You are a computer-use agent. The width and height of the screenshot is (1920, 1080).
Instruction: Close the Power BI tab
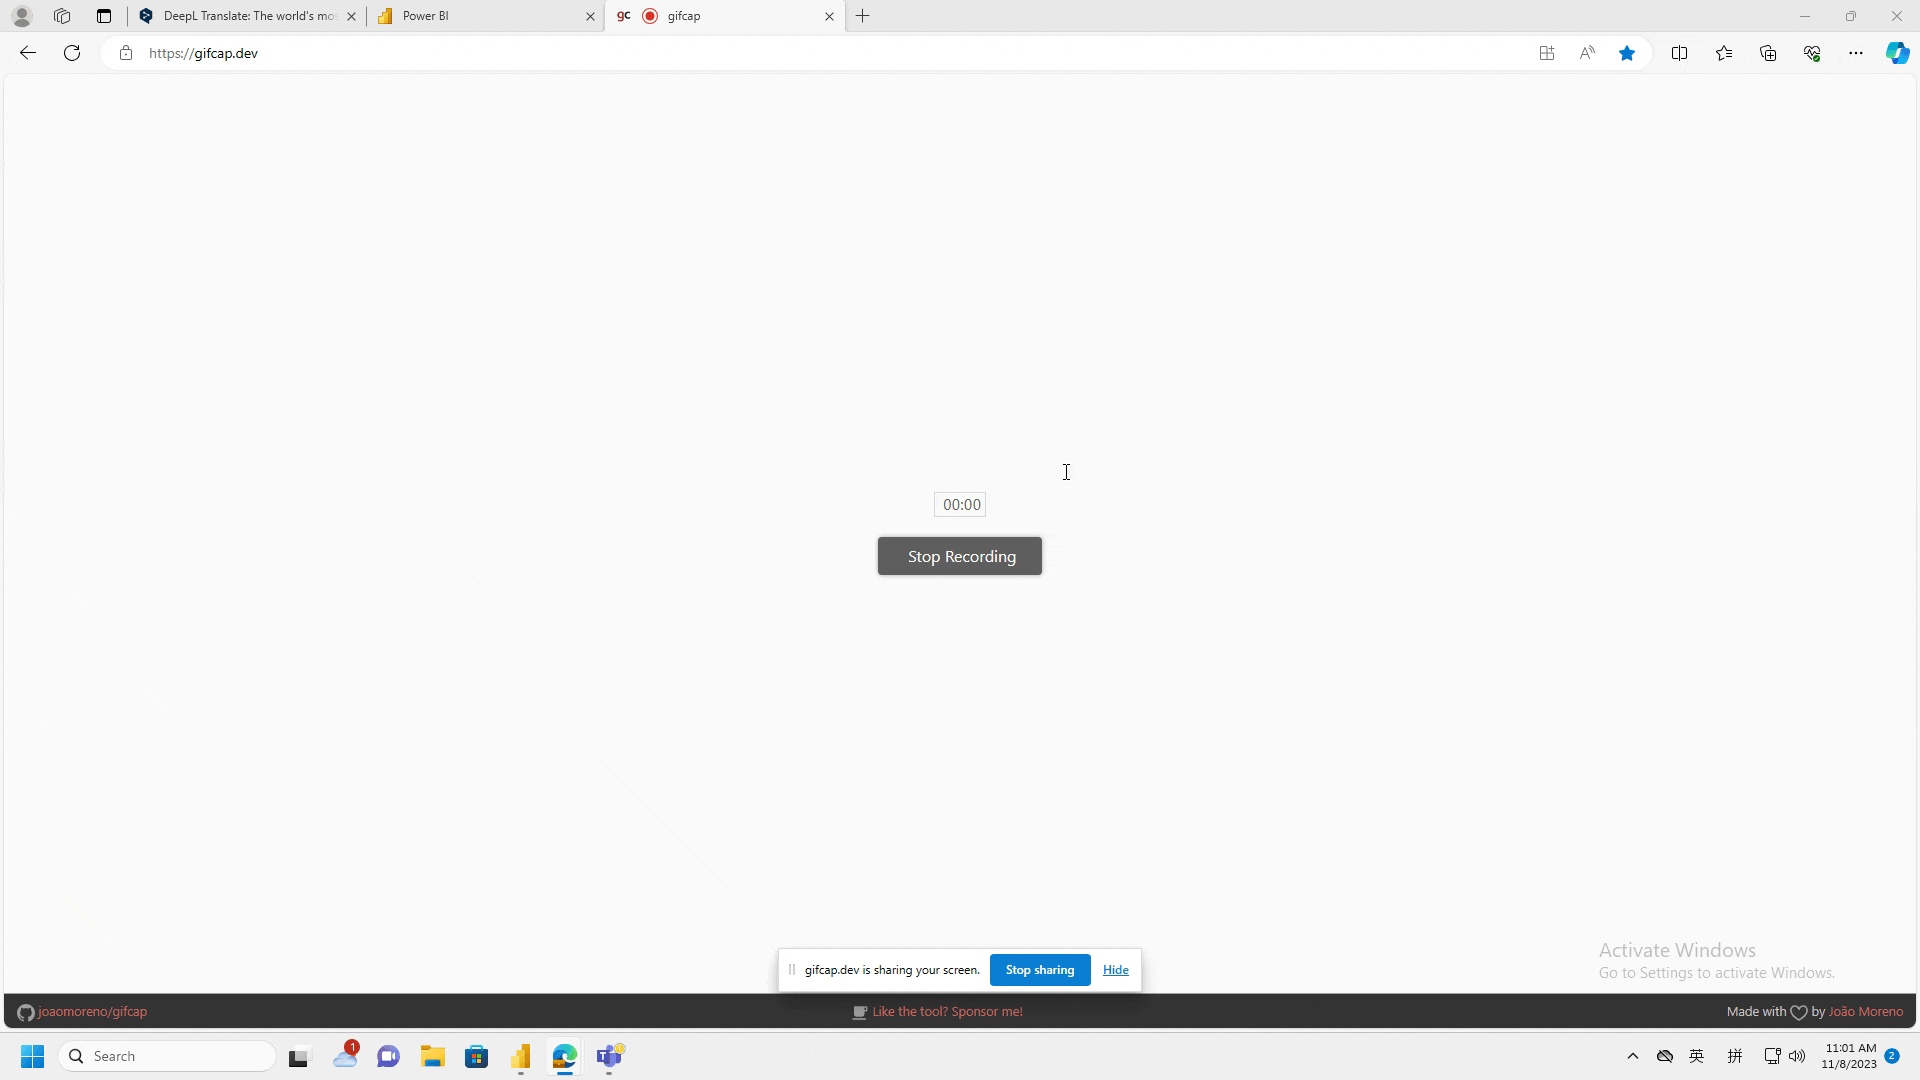[590, 16]
